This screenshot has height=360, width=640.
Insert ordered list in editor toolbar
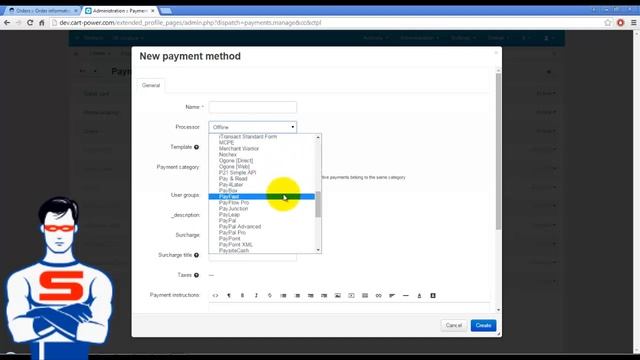click(297, 296)
